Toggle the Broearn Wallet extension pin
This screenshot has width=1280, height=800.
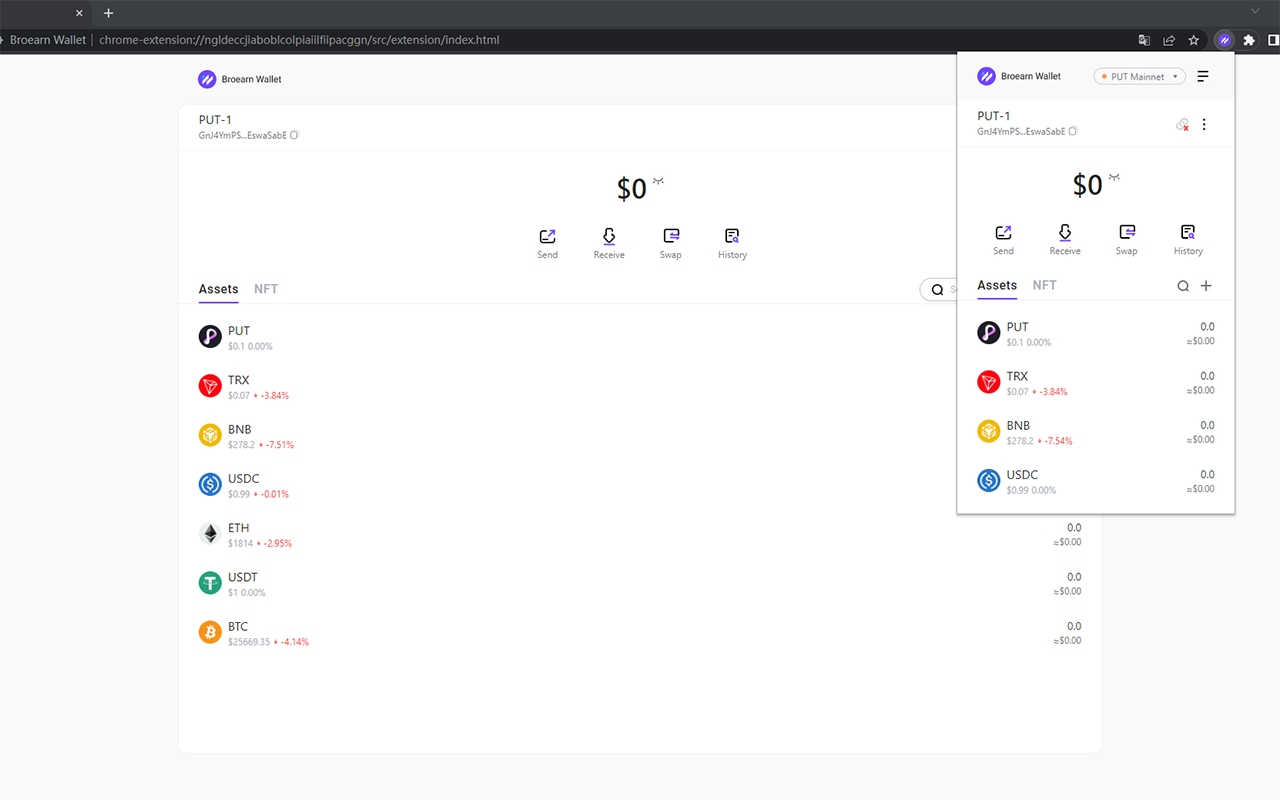1224,40
